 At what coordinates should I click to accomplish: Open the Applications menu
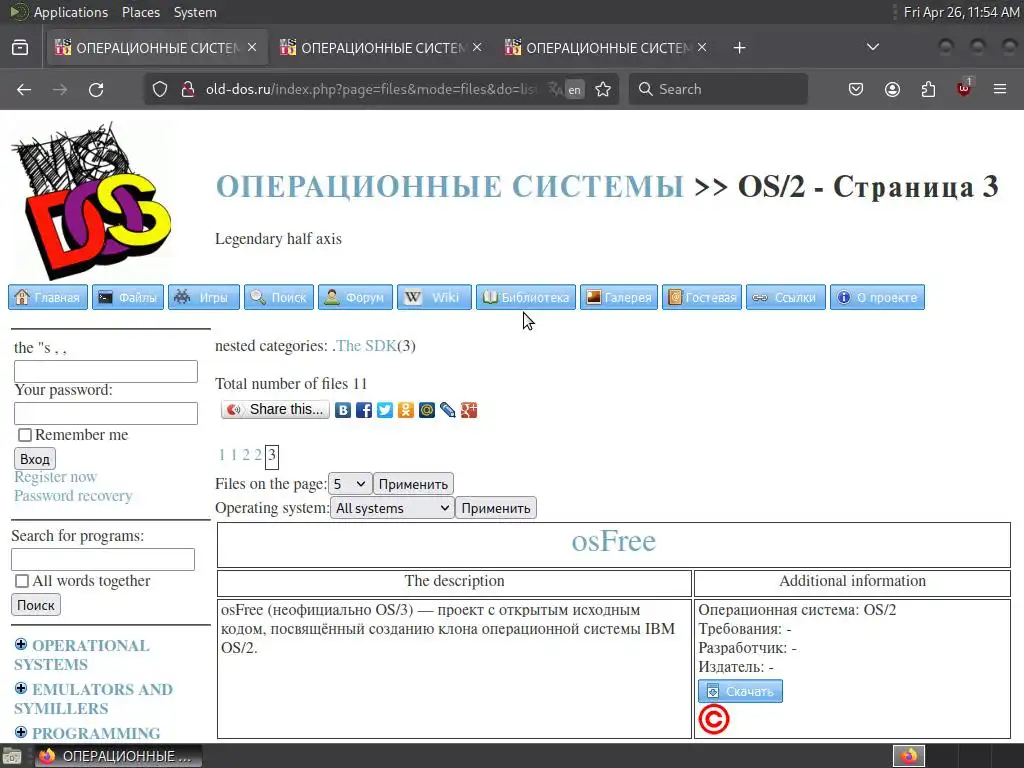(71, 12)
